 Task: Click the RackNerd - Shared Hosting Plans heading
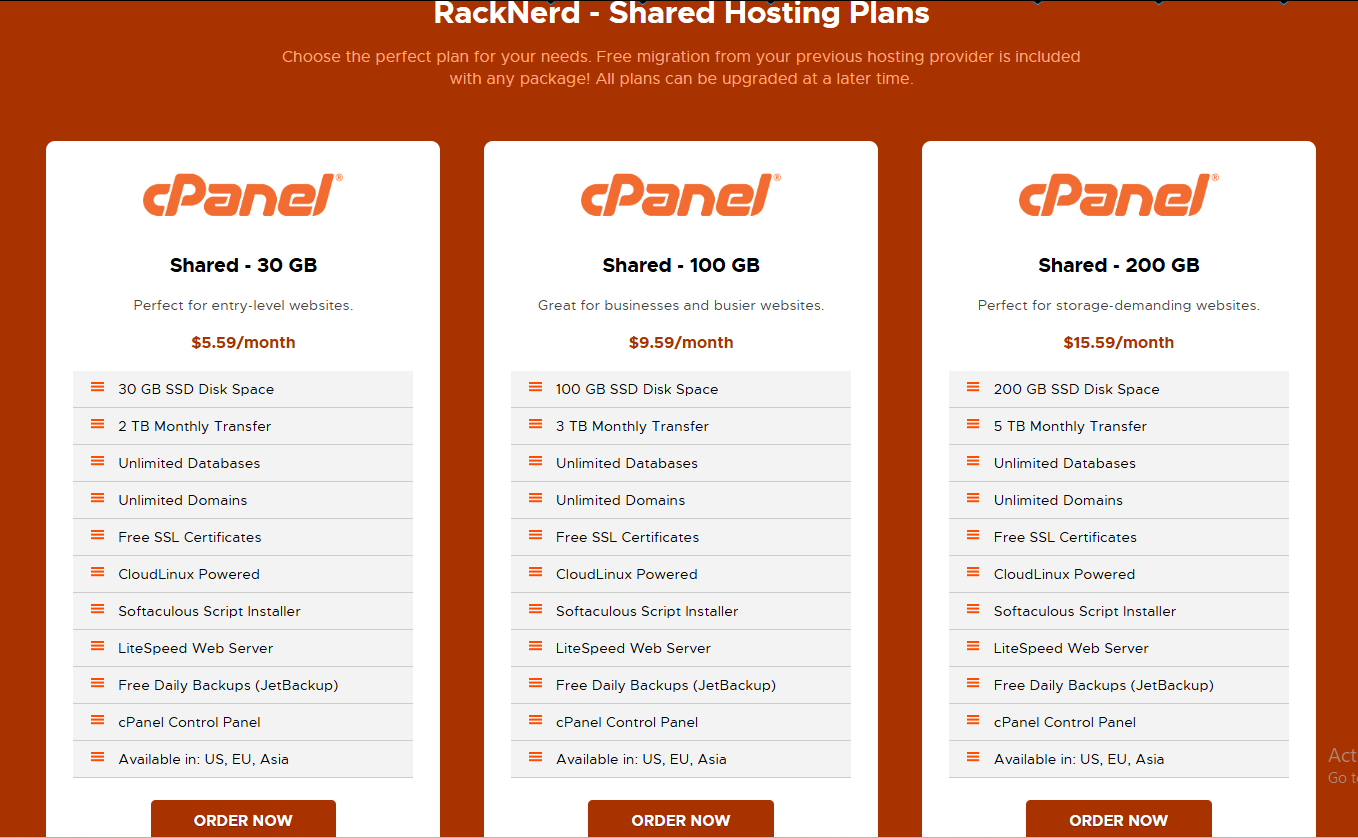(x=681, y=14)
